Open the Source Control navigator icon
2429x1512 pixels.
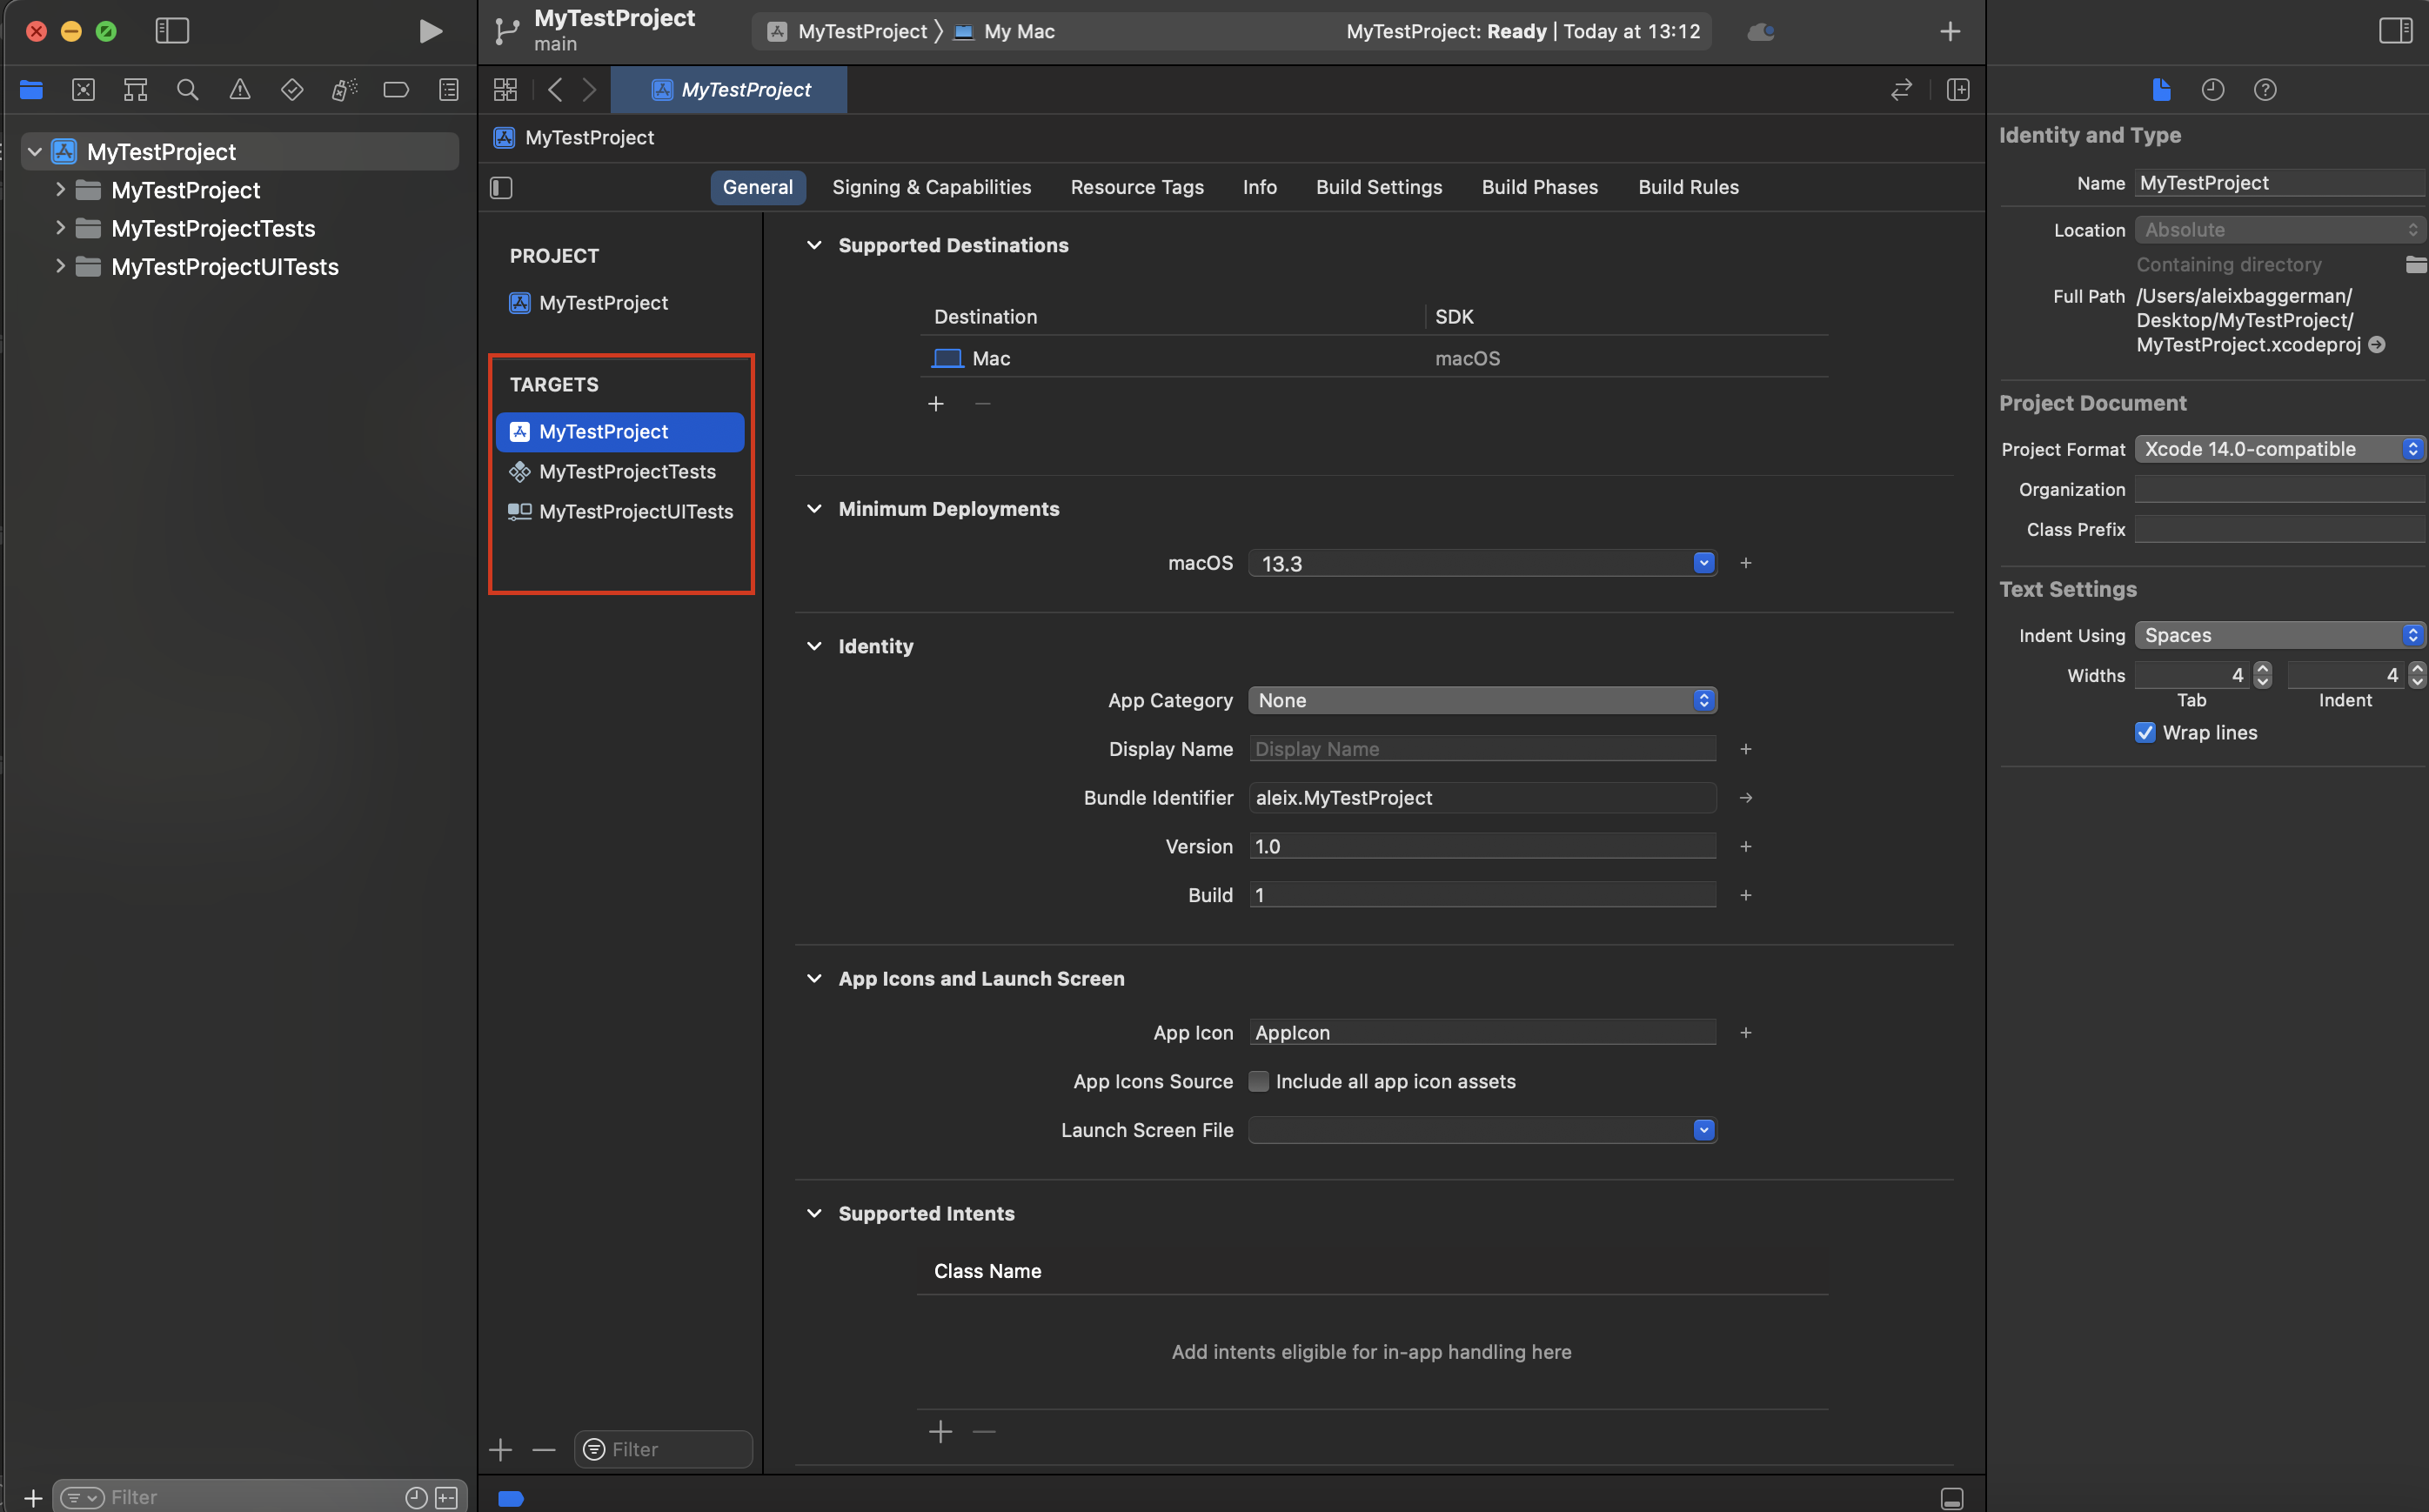click(83, 90)
